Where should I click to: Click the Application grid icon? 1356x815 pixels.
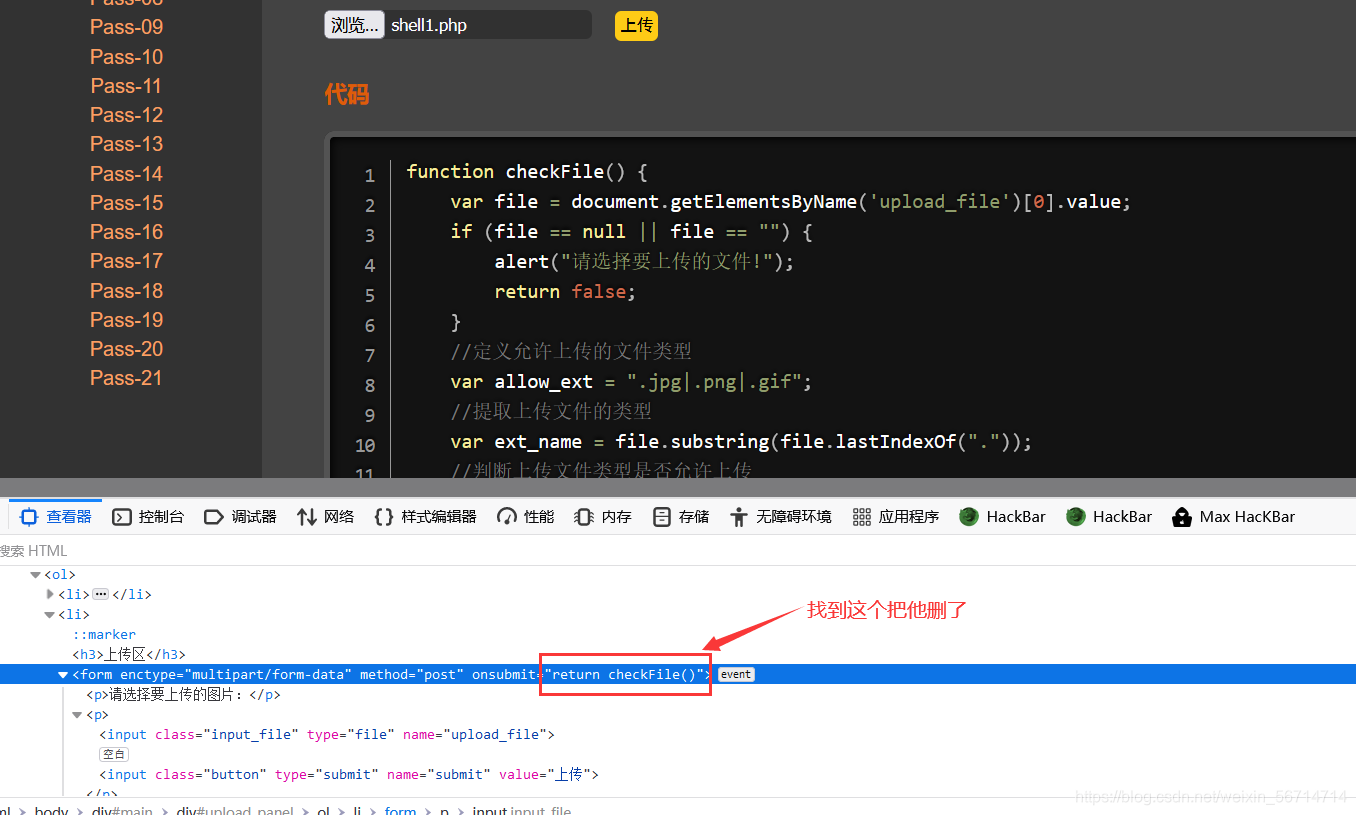click(862, 517)
